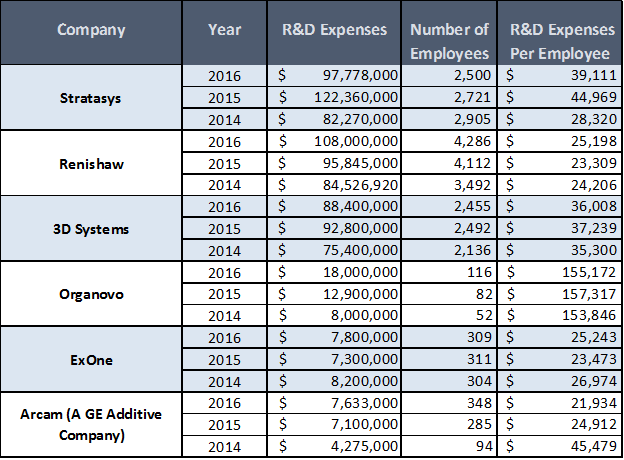The height and width of the screenshot is (460, 624).
Task: Select the Arcam (A GE Additive Company) cell
Action: tap(91, 425)
